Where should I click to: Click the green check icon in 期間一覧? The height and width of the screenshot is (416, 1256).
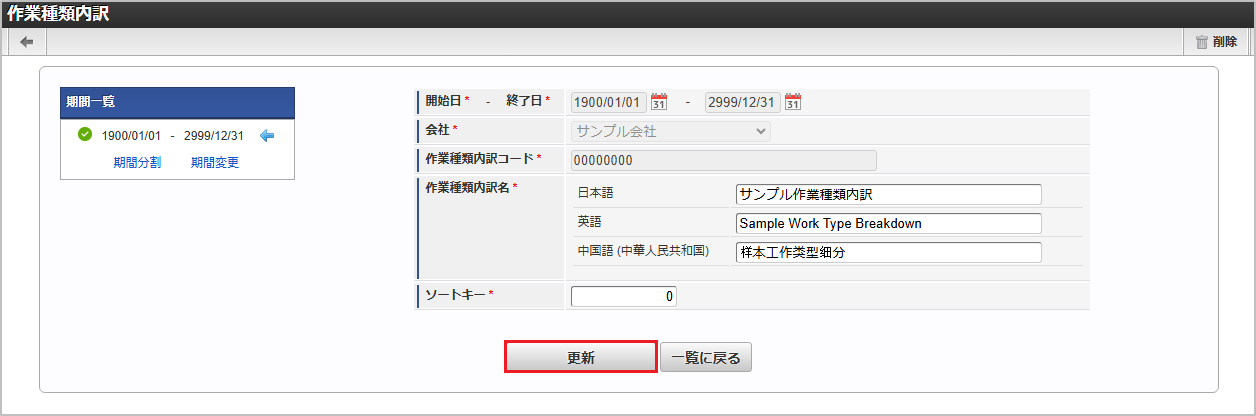click(85, 135)
